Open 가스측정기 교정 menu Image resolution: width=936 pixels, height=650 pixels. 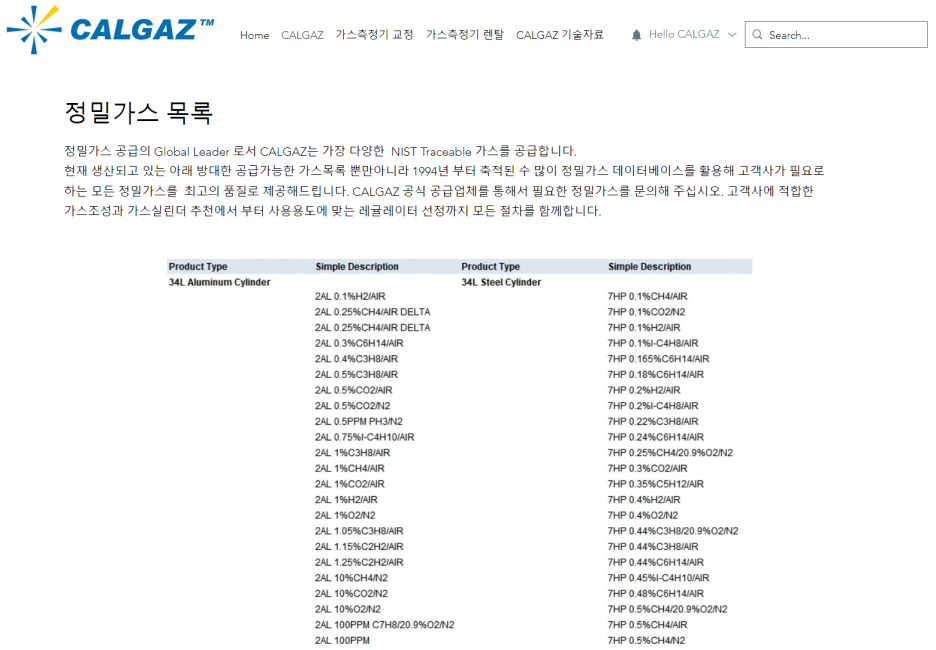click(x=374, y=35)
